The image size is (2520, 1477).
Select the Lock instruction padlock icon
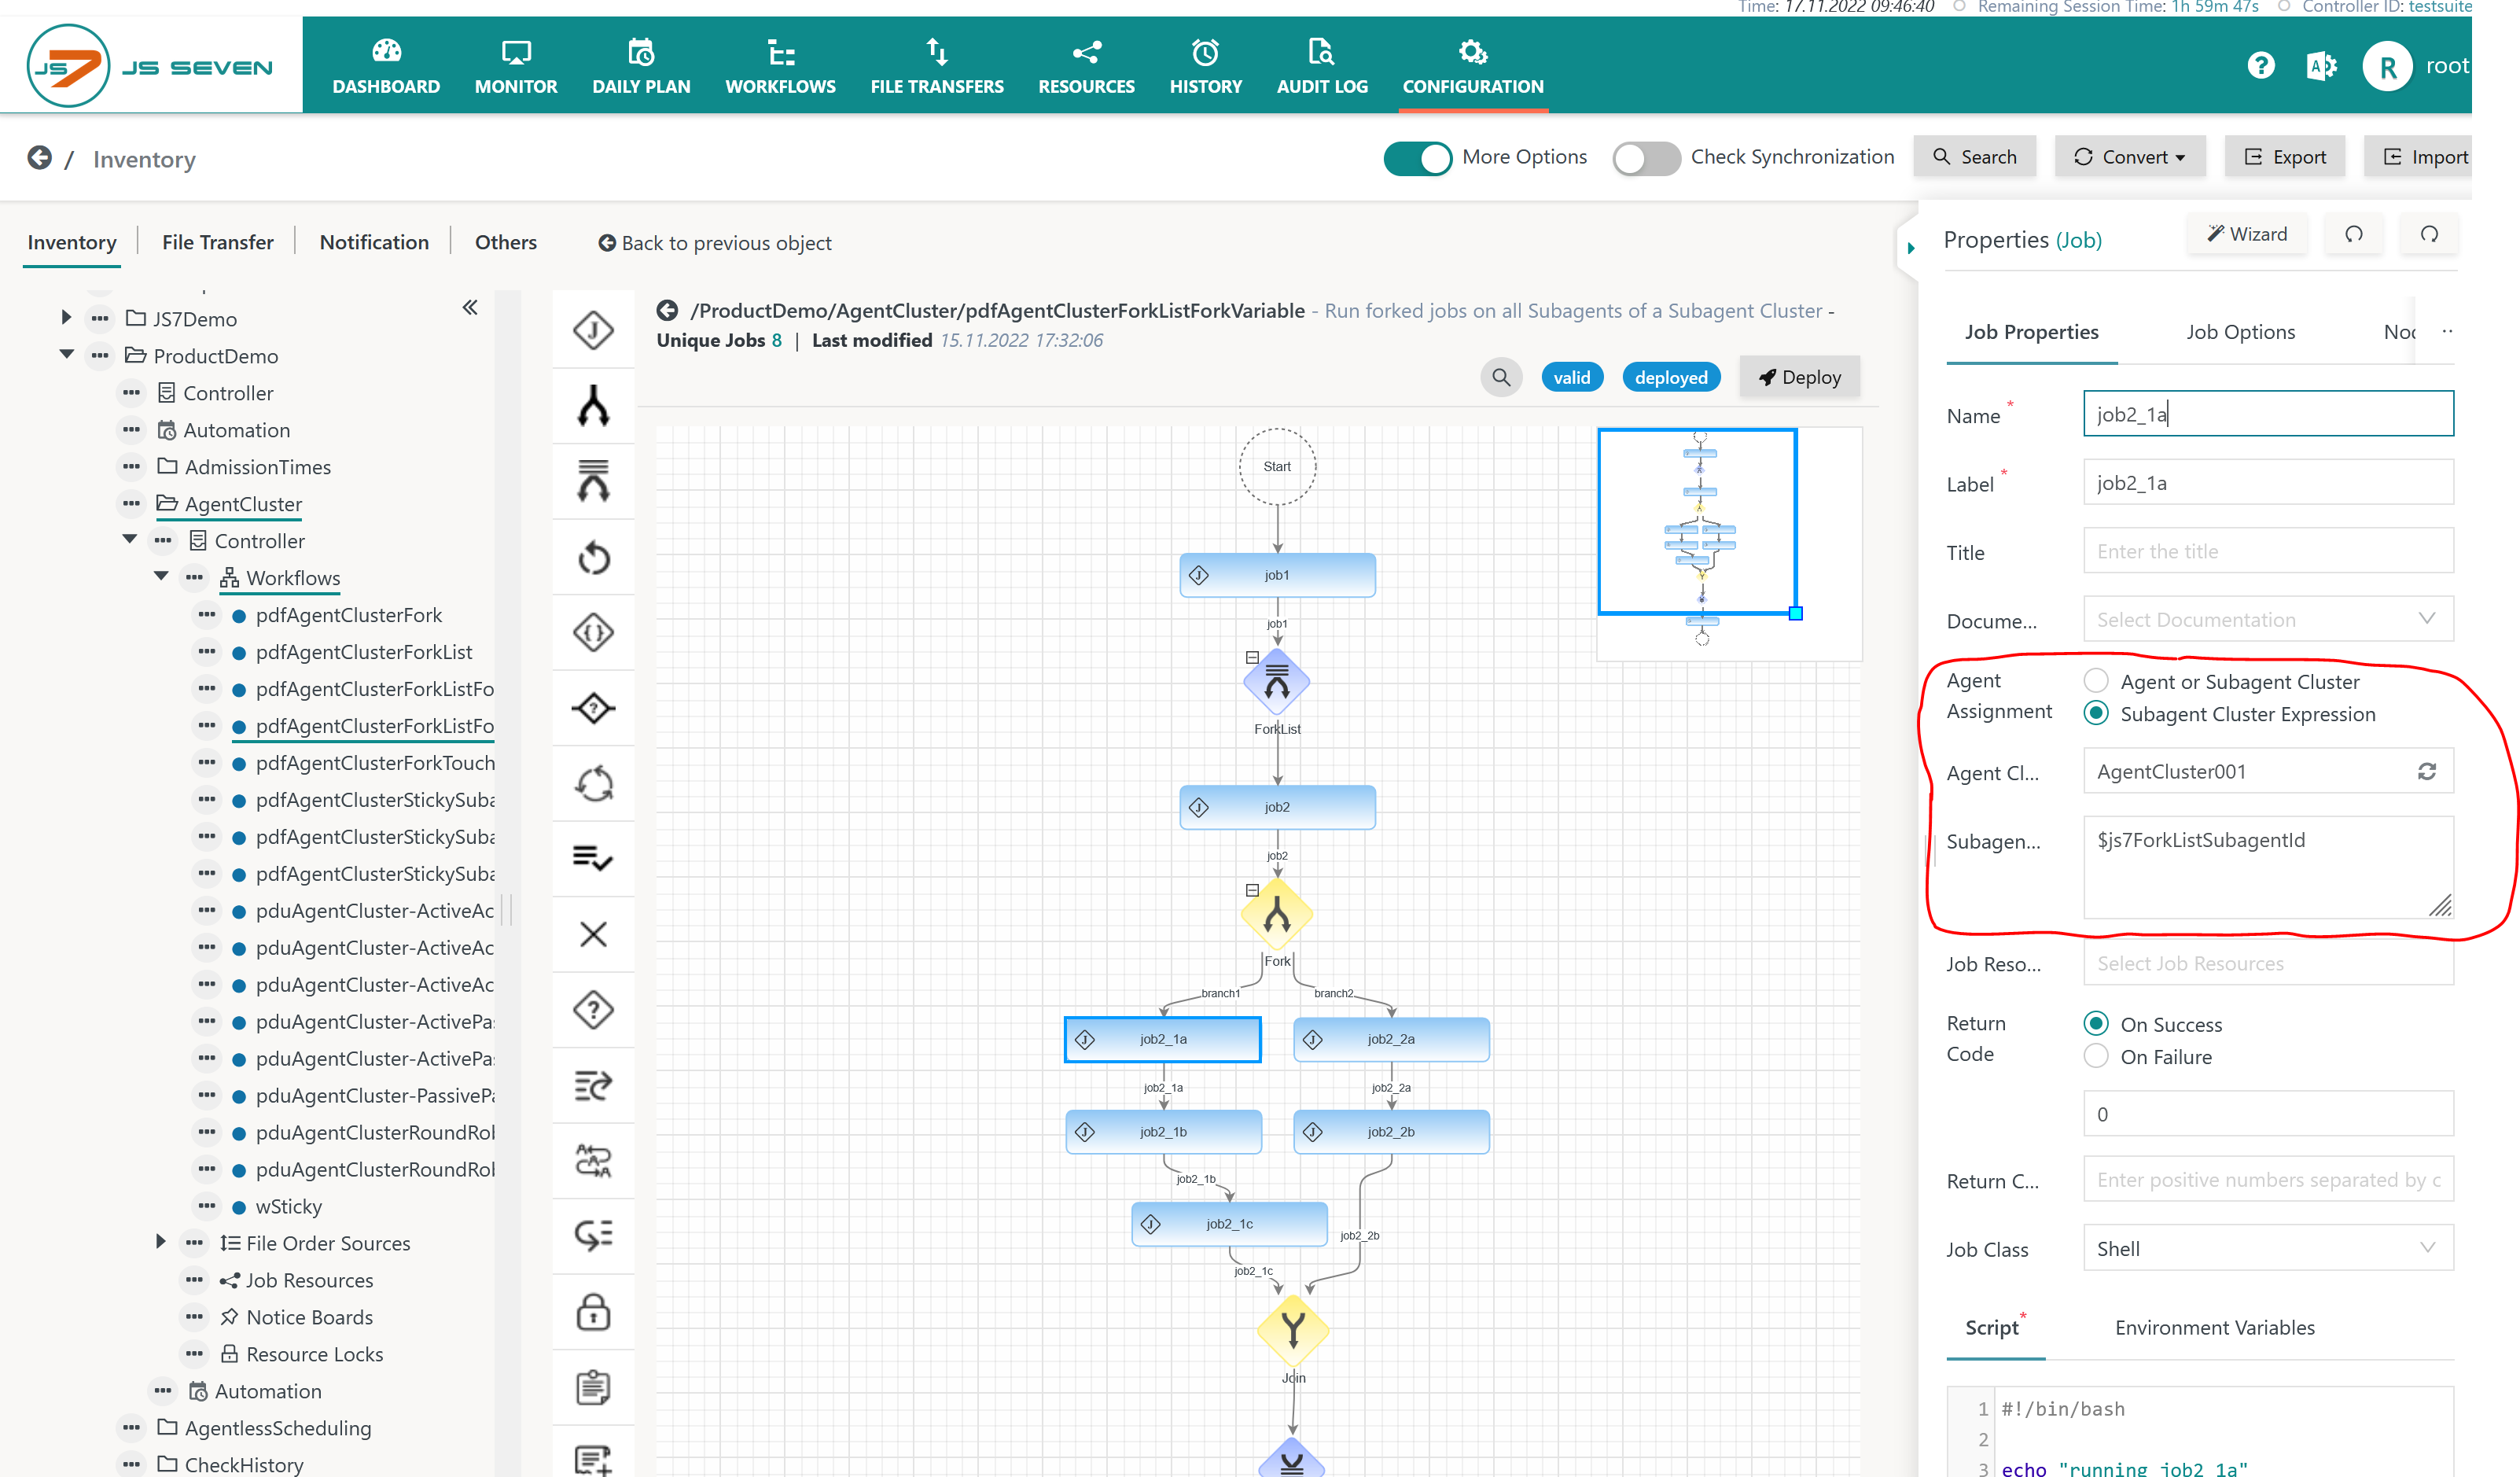(593, 1311)
